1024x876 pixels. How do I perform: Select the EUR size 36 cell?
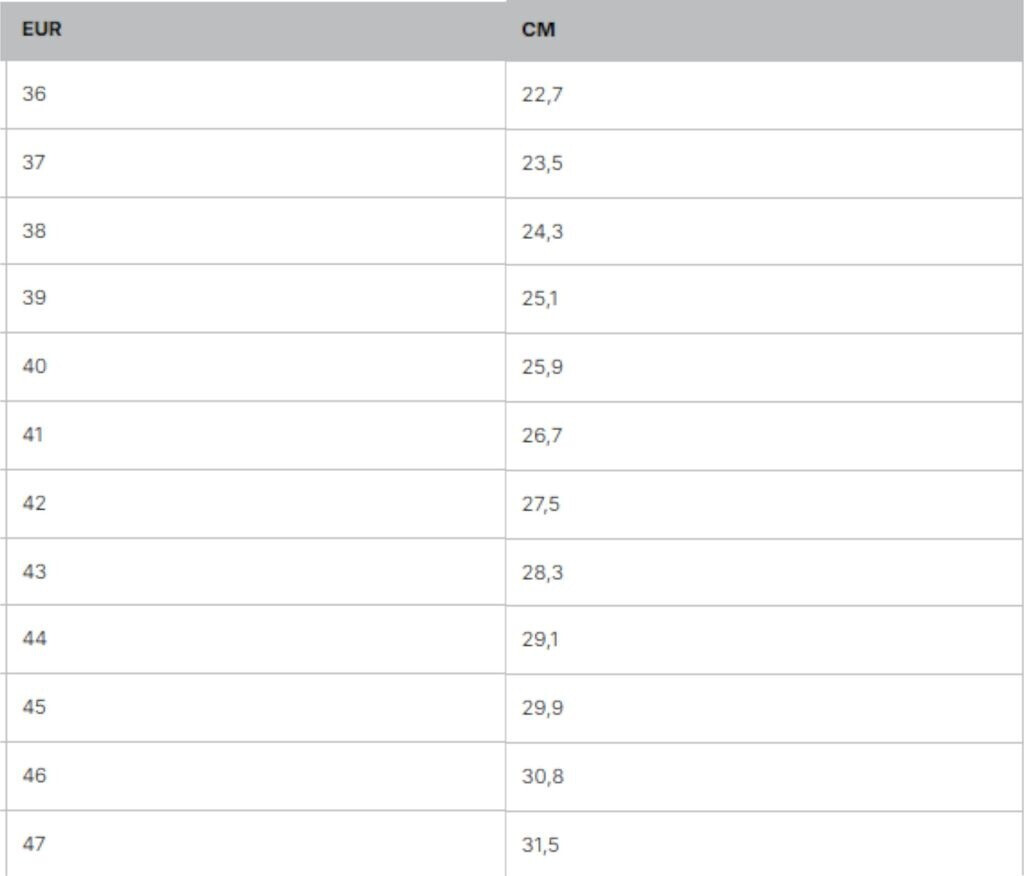coord(34,95)
